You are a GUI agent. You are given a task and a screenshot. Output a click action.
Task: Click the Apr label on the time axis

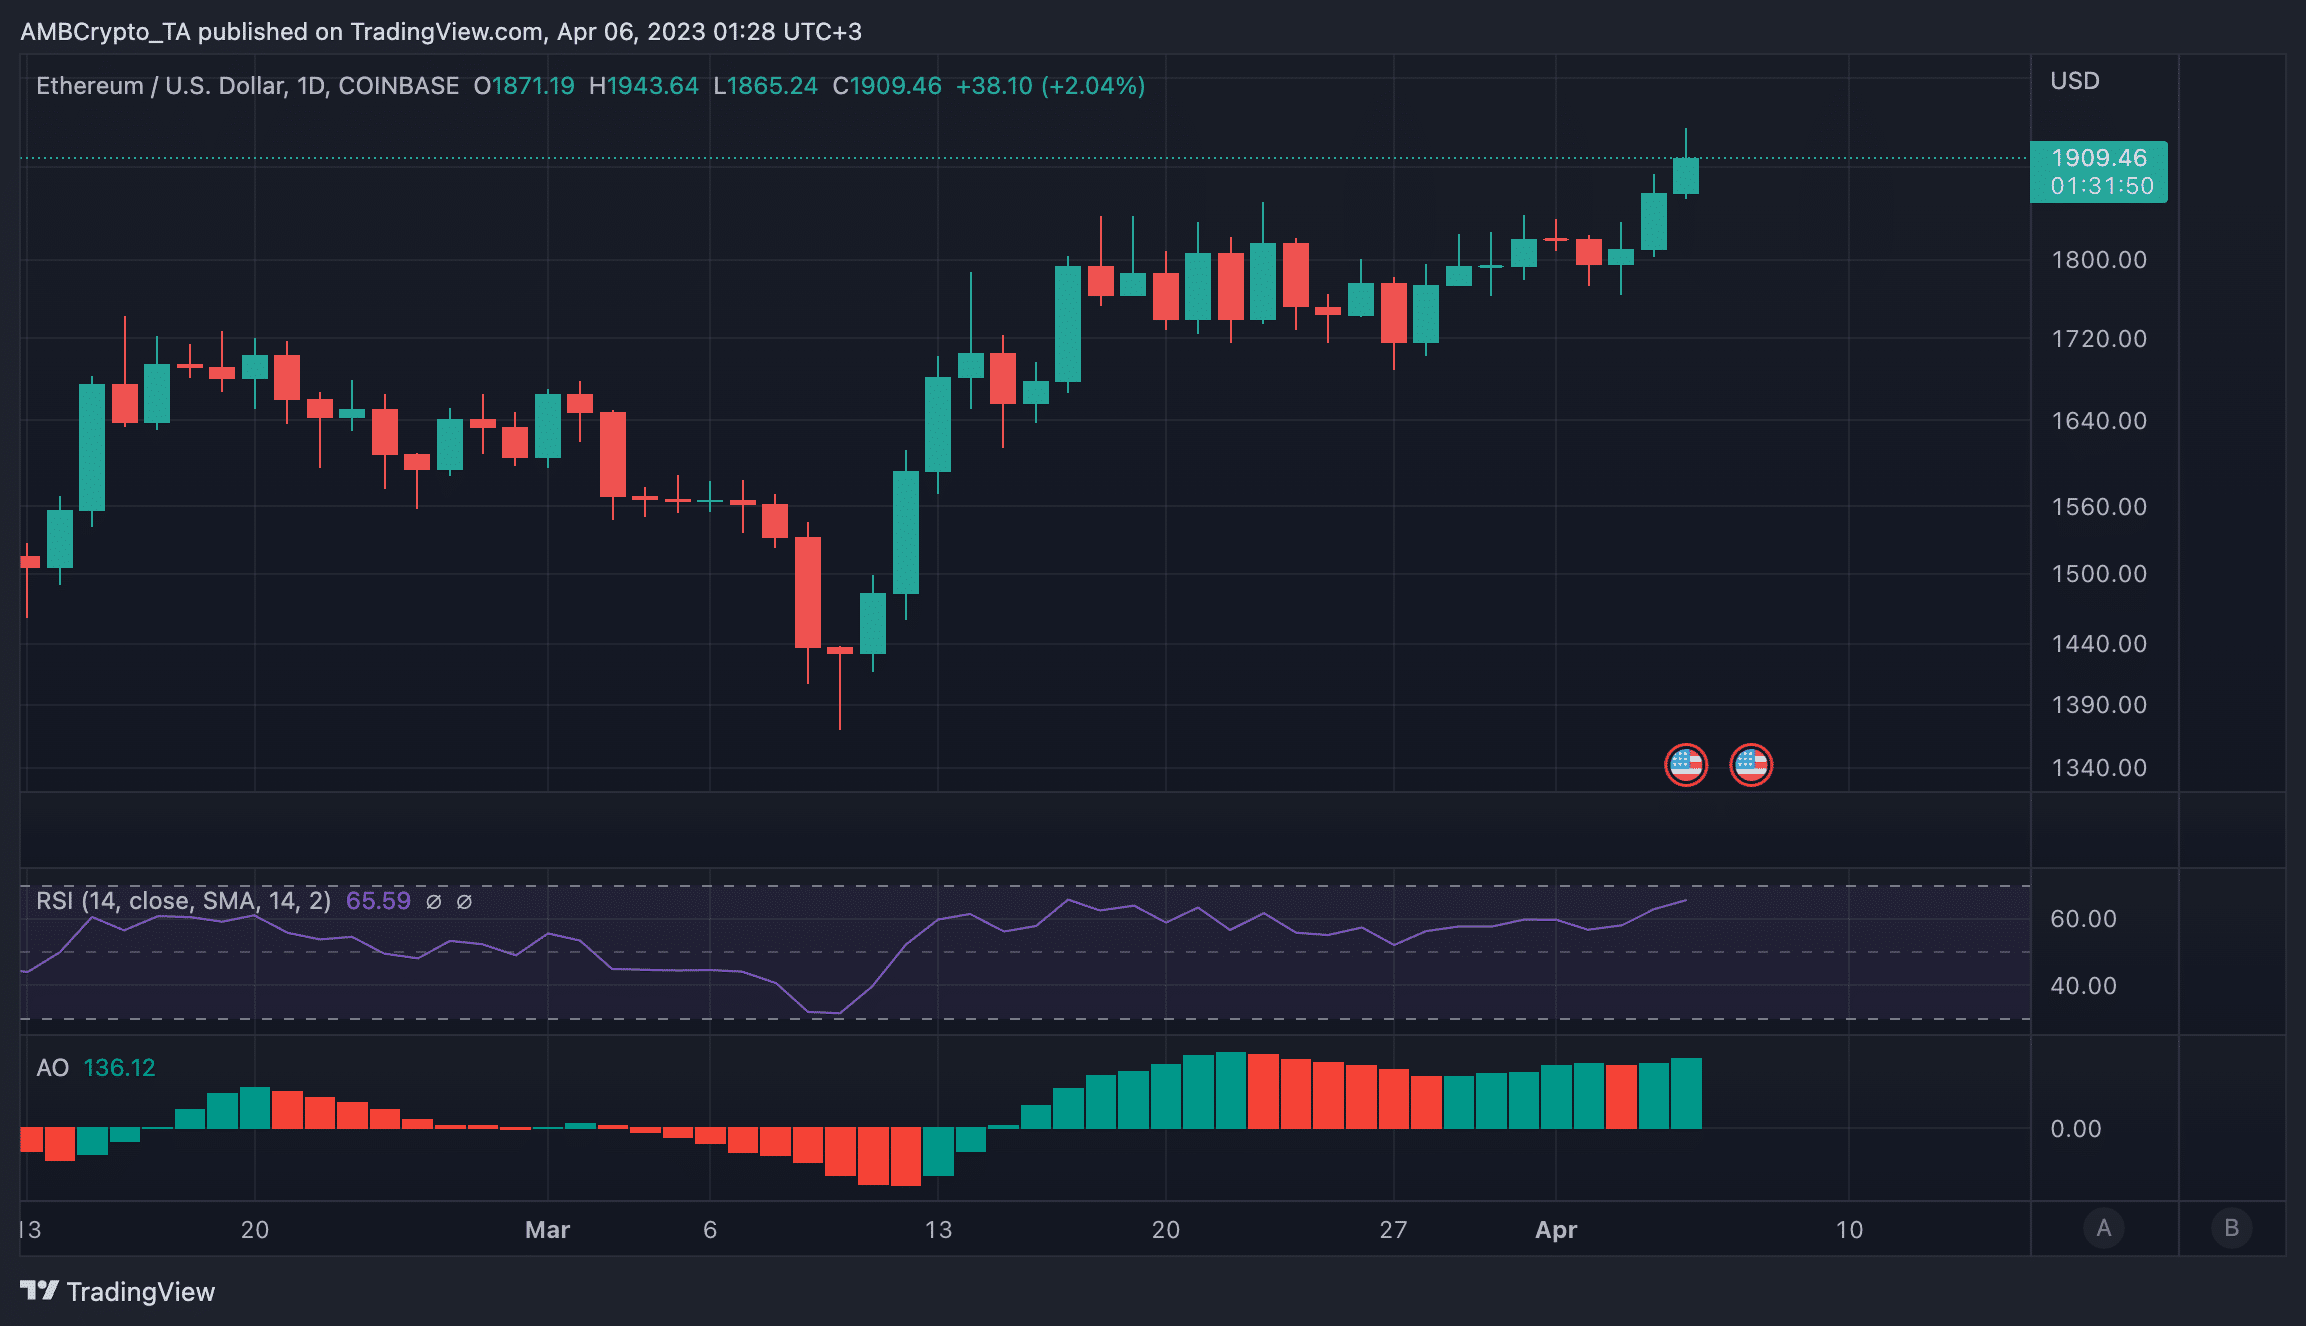pyautogui.click(x=1556, y=1230)
